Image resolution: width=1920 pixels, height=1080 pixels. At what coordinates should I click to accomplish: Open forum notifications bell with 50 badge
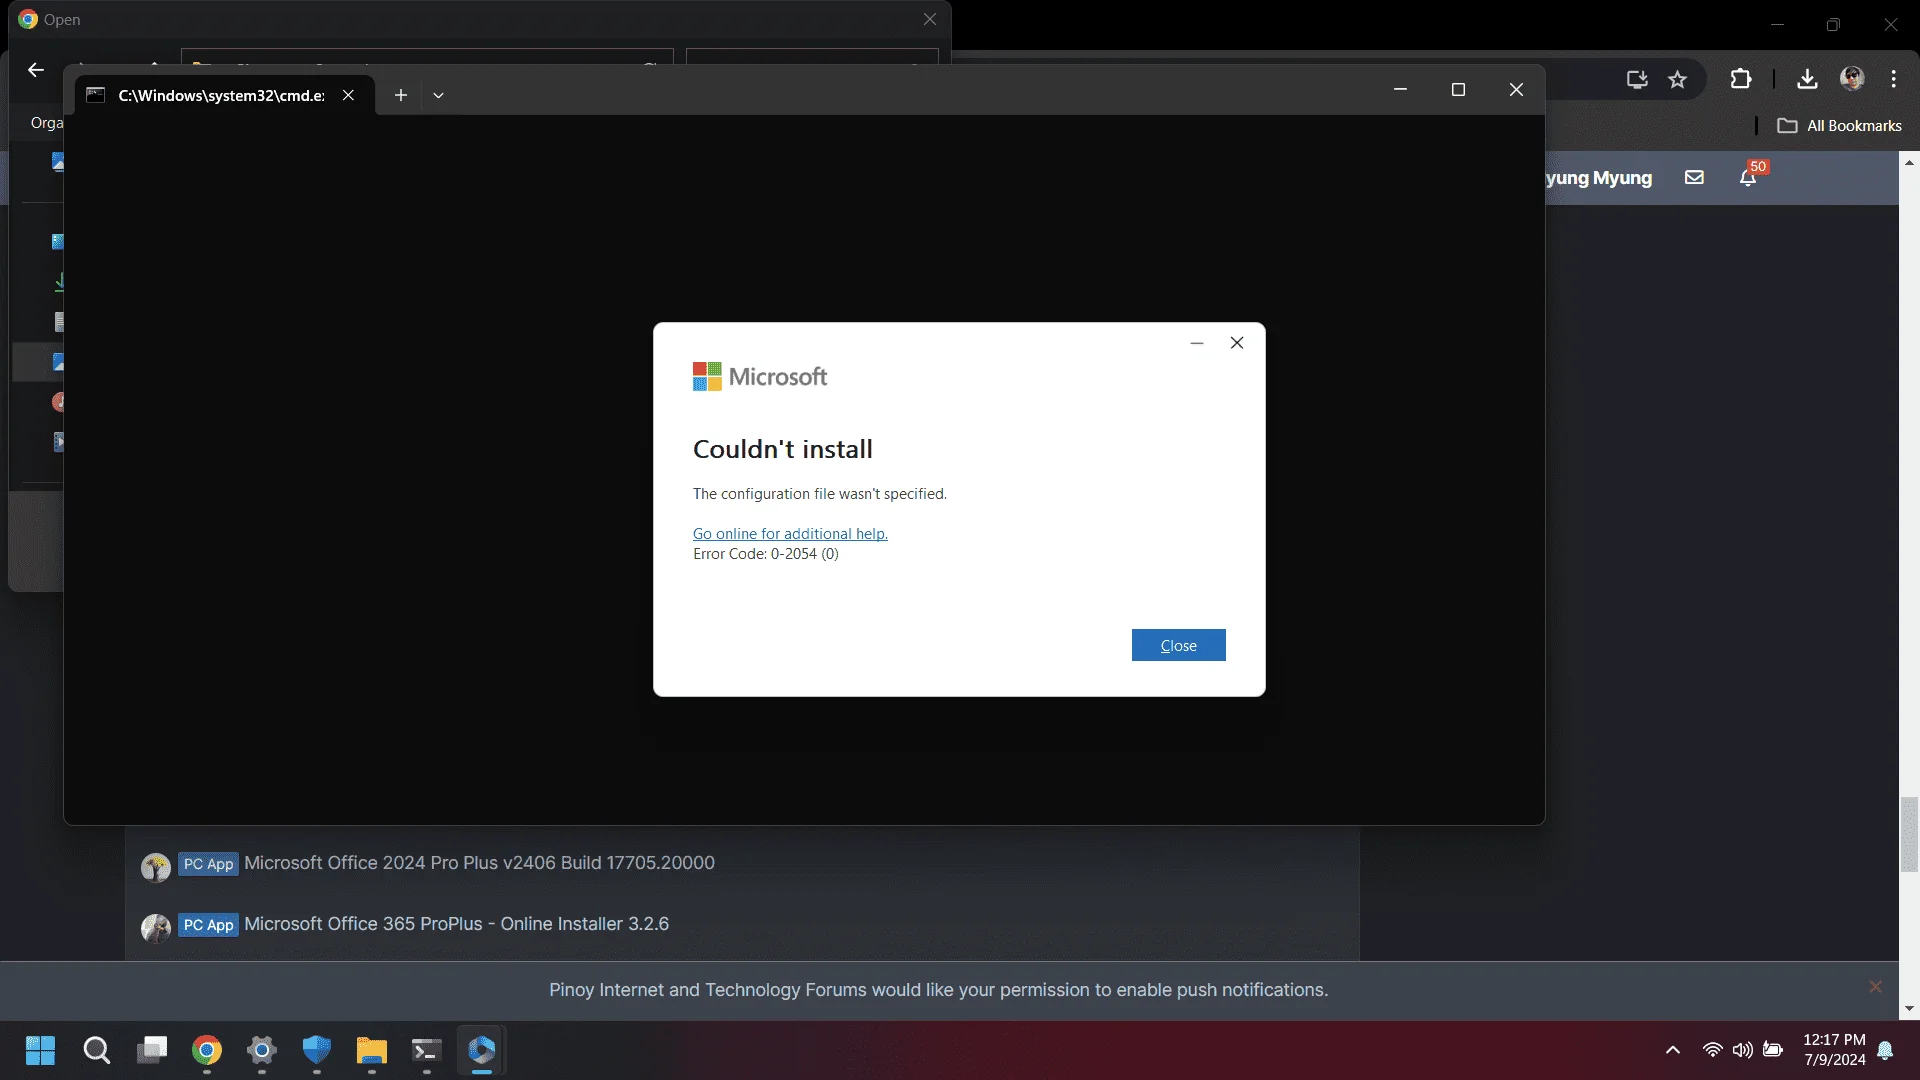[1749, 175]
